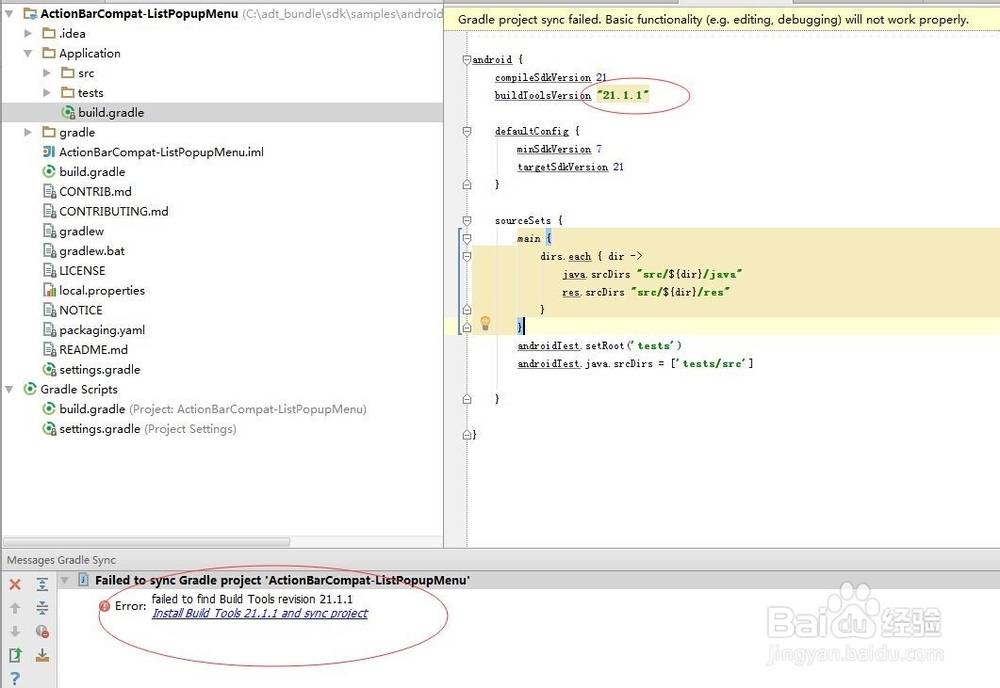1000x688 pixels.
Task: Click the info file icon next to 'Failed to sync'
Action: click(83, 580)
